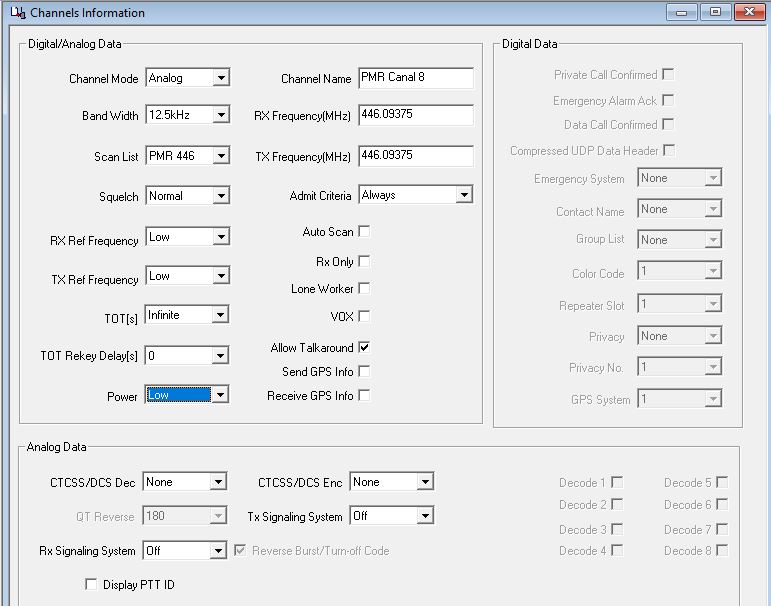The image size is (771, 606).
Task: Click the Group List dropdown
Action: pos(680,240)
